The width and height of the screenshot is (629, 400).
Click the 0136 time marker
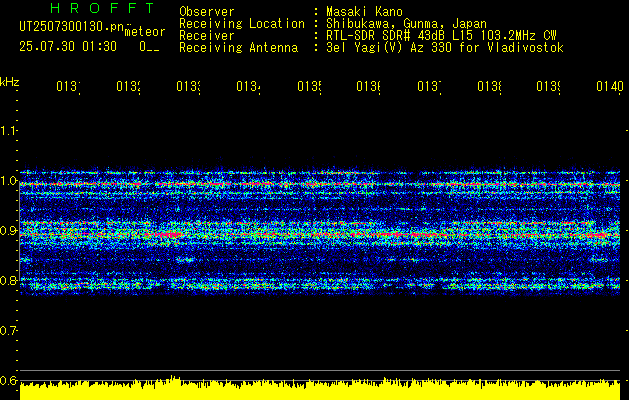point(369,87)
